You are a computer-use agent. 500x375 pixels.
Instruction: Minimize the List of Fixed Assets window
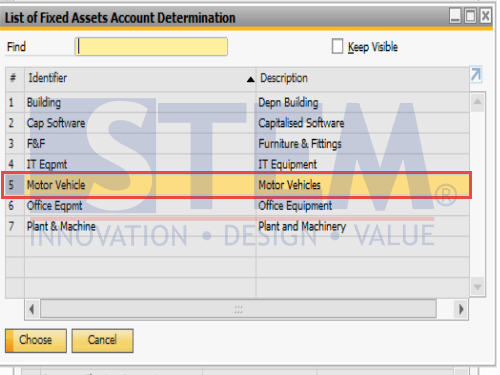(455, 16)
